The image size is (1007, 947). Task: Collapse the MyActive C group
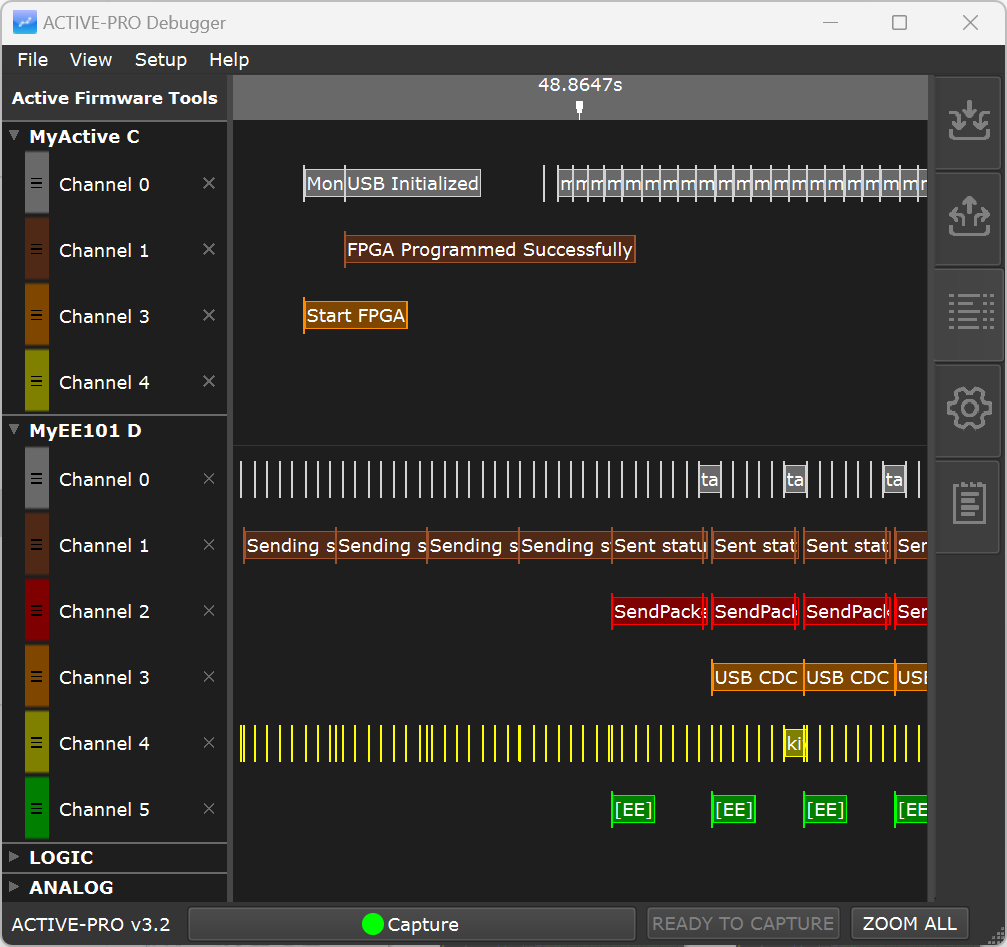pyautogui.click(x=14, y=136)
